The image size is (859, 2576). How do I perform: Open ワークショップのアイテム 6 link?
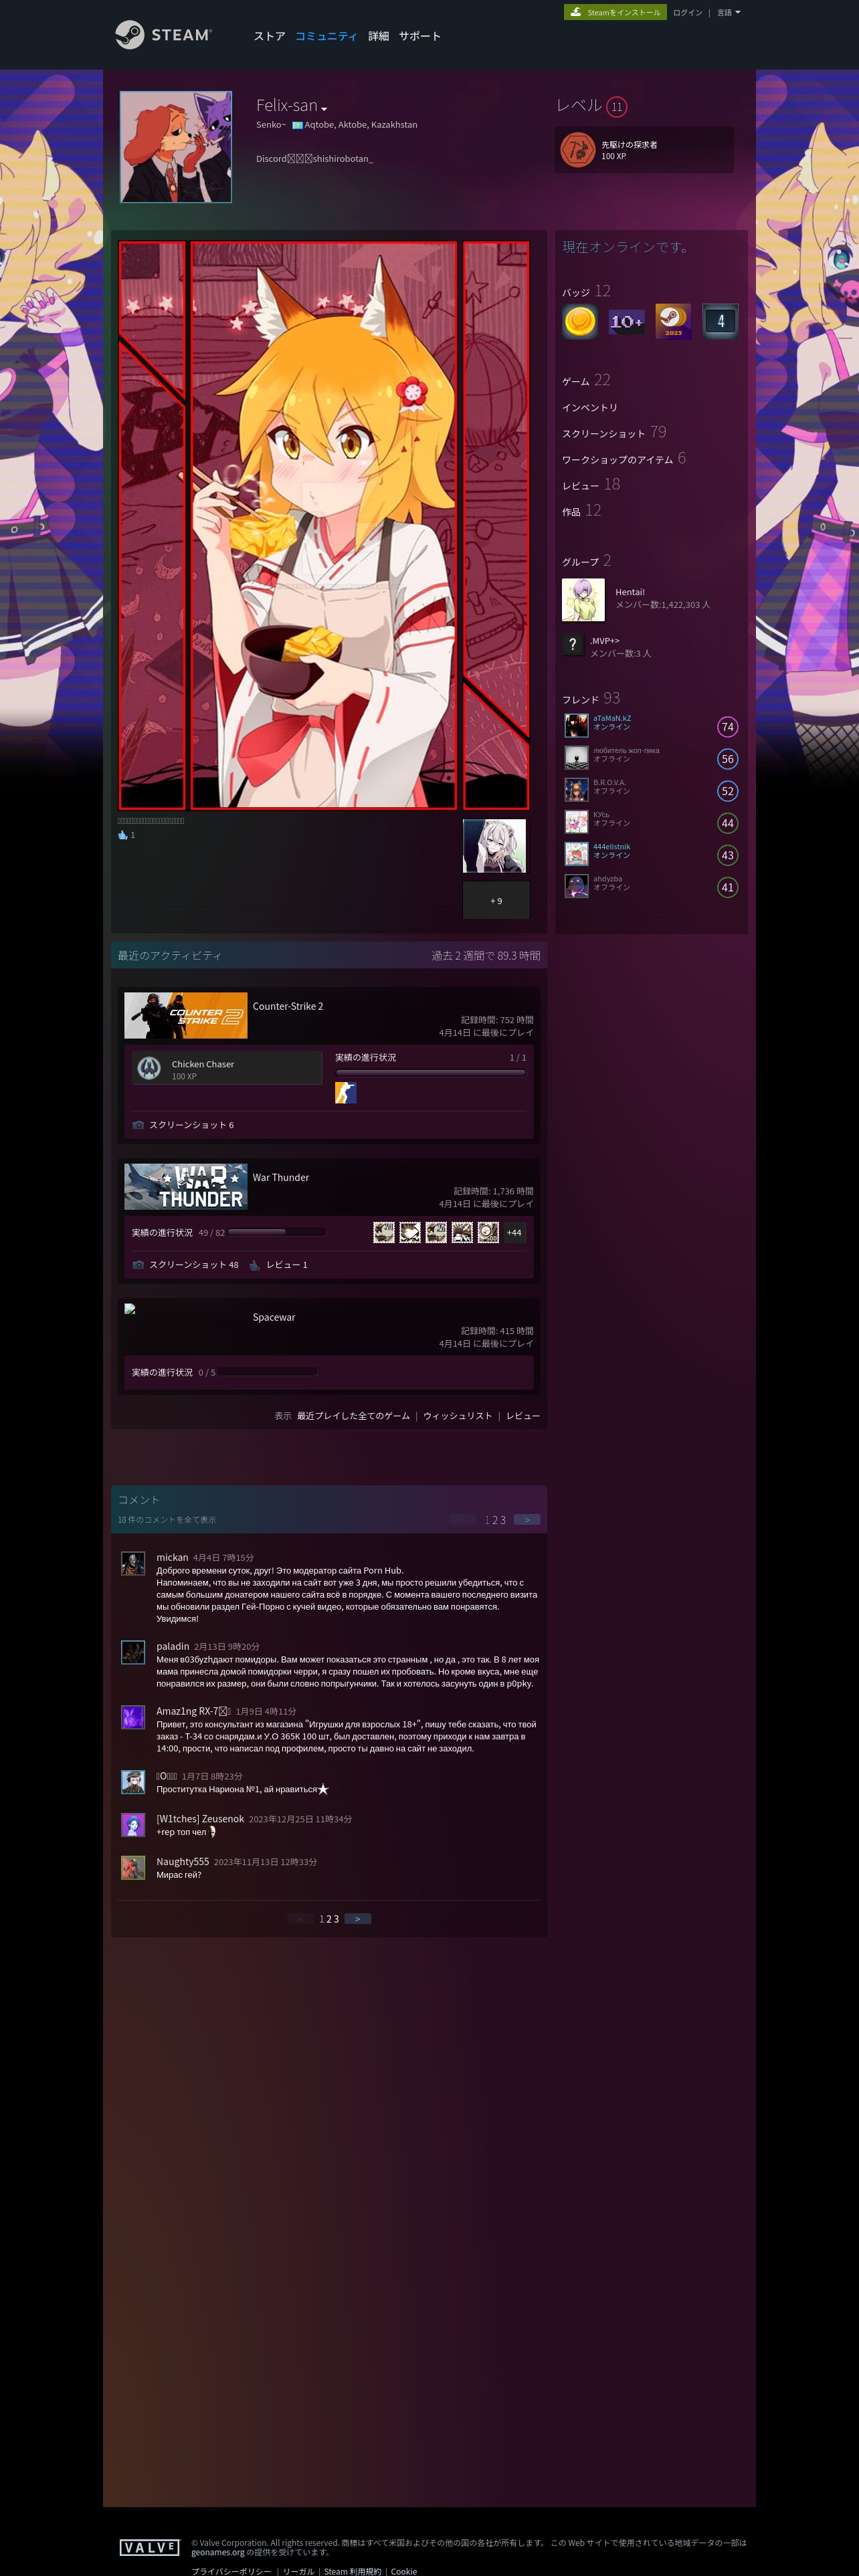pos(624,458)
